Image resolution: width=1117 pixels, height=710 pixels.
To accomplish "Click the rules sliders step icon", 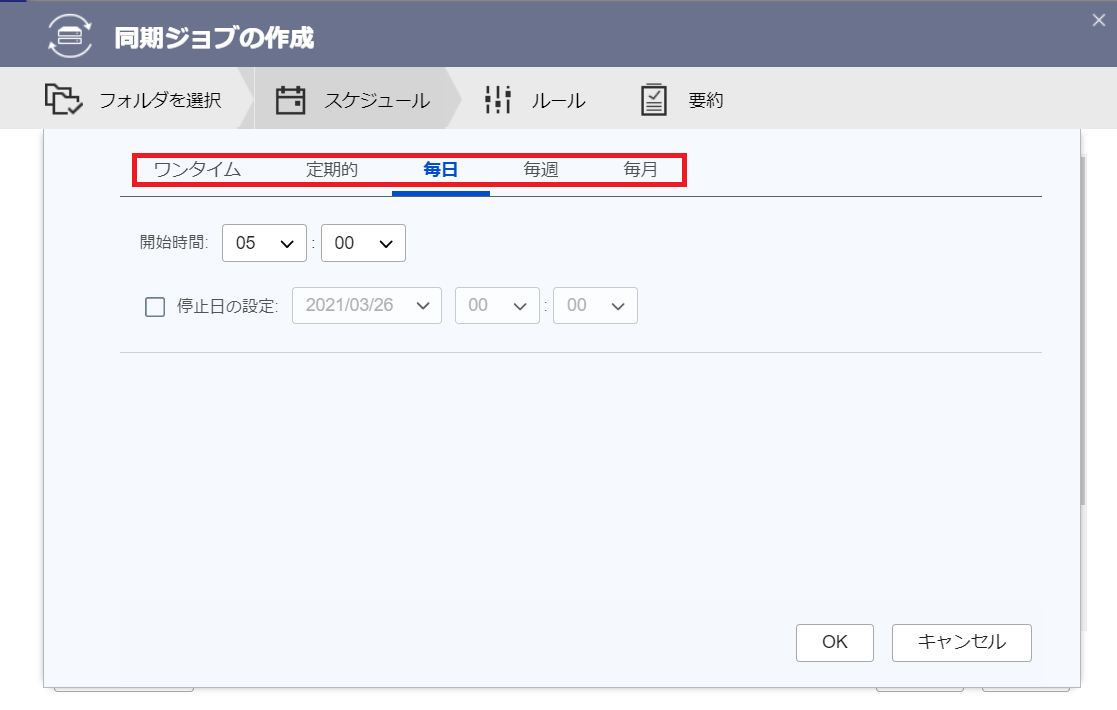I will pos(498,100).
